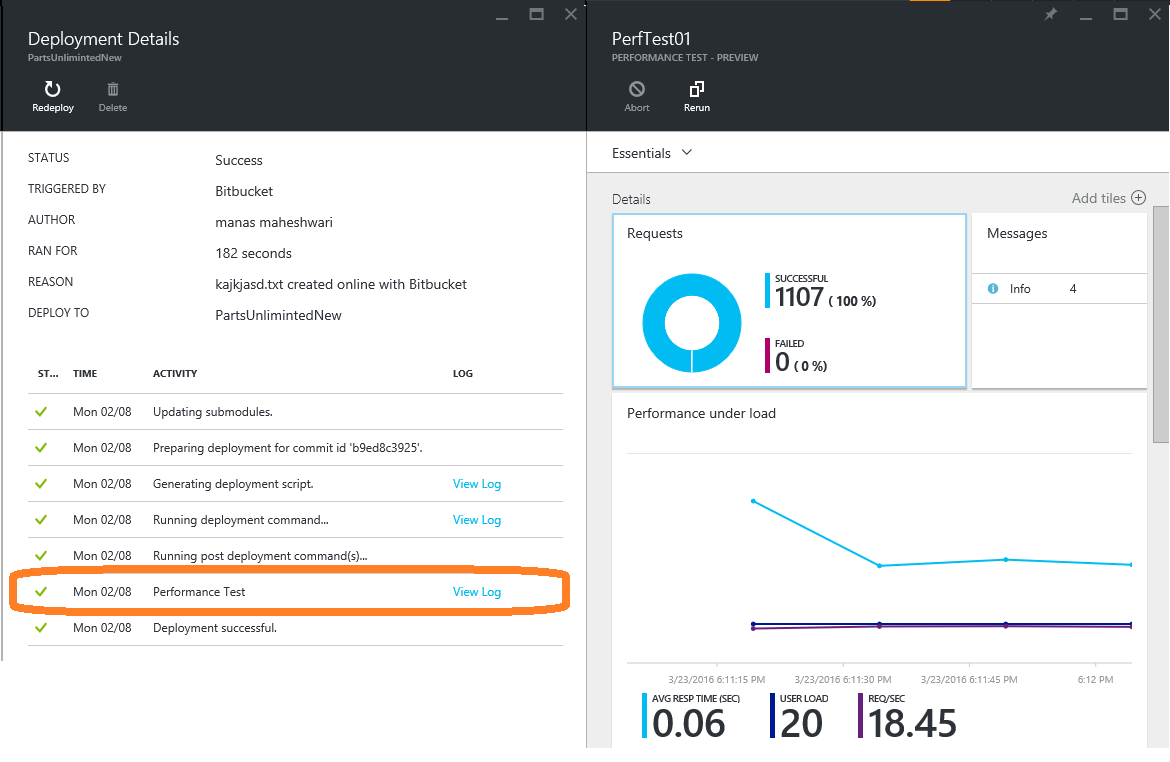The height and width of the screenshot is (762, 1170).
Task: Click the Delete trash icon
Action: pos(113,90)
